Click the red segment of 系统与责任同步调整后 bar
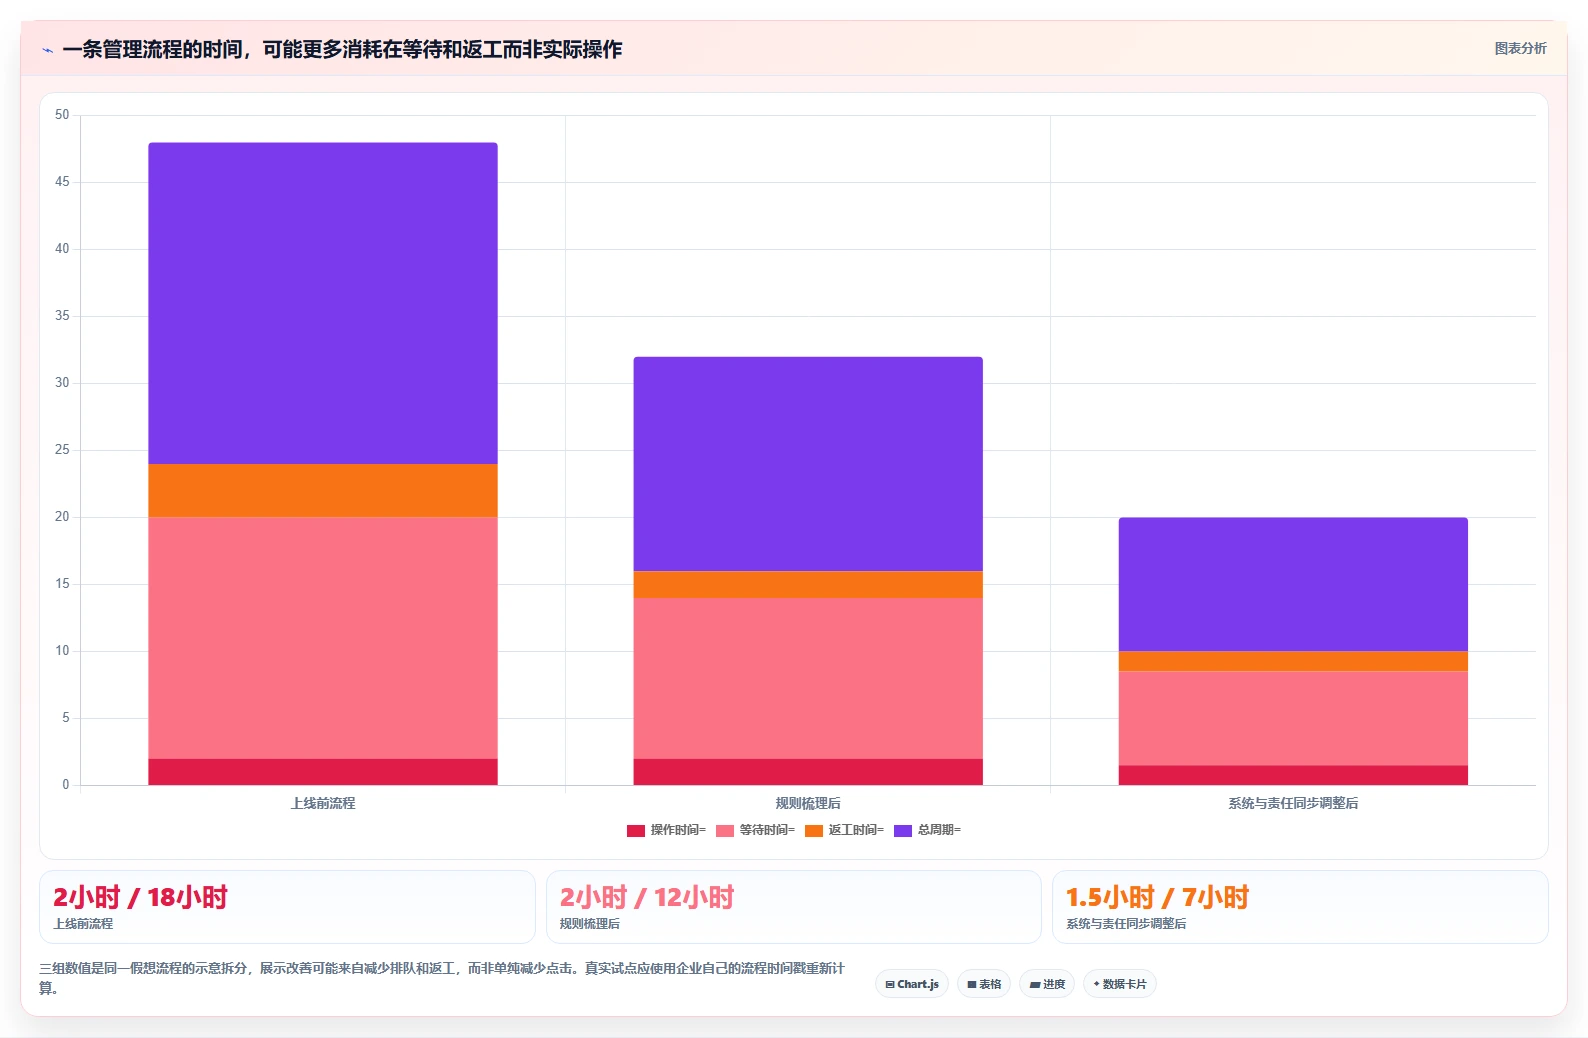The image size is (1588, 1038). [1293, 775]
